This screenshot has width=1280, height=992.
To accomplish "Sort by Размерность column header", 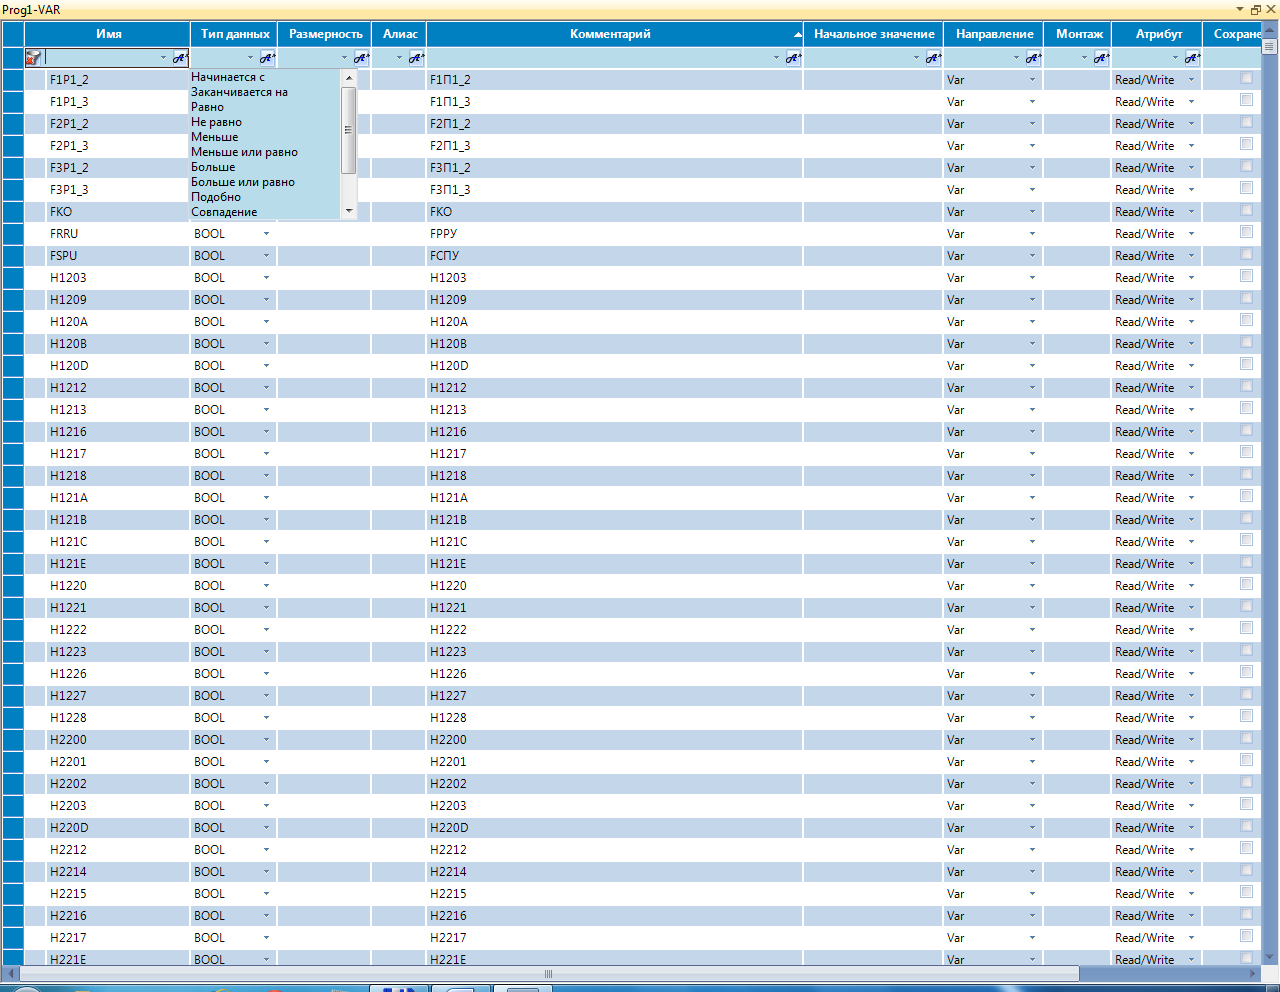I will 324,34.
